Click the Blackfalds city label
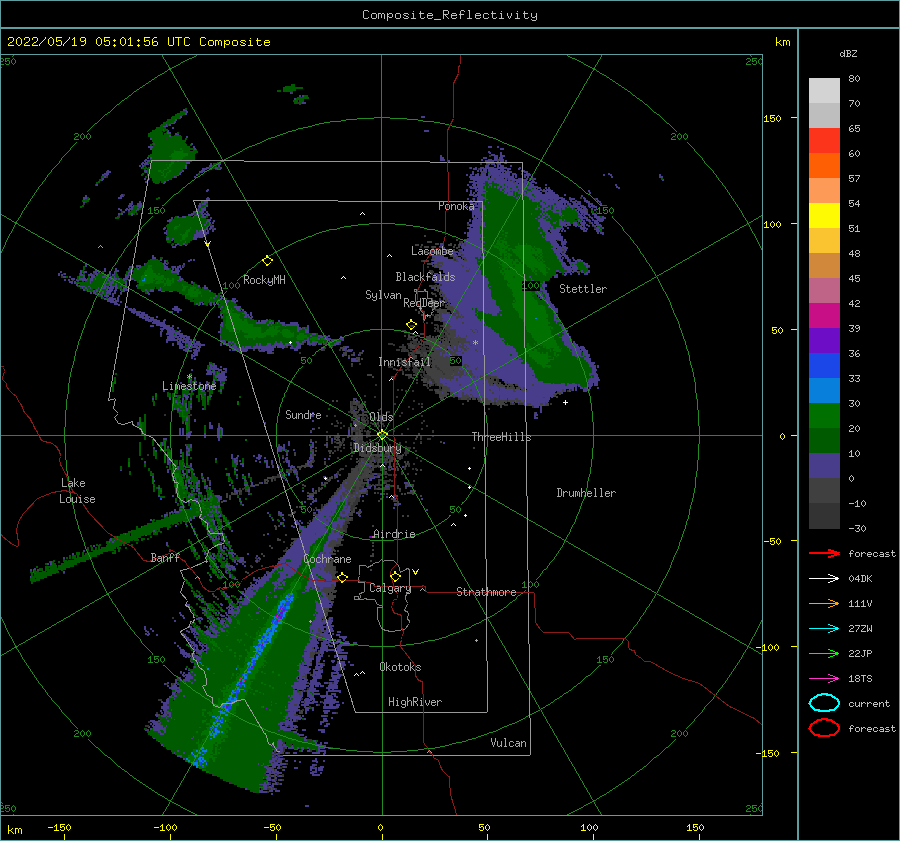 tap(425, 277)
